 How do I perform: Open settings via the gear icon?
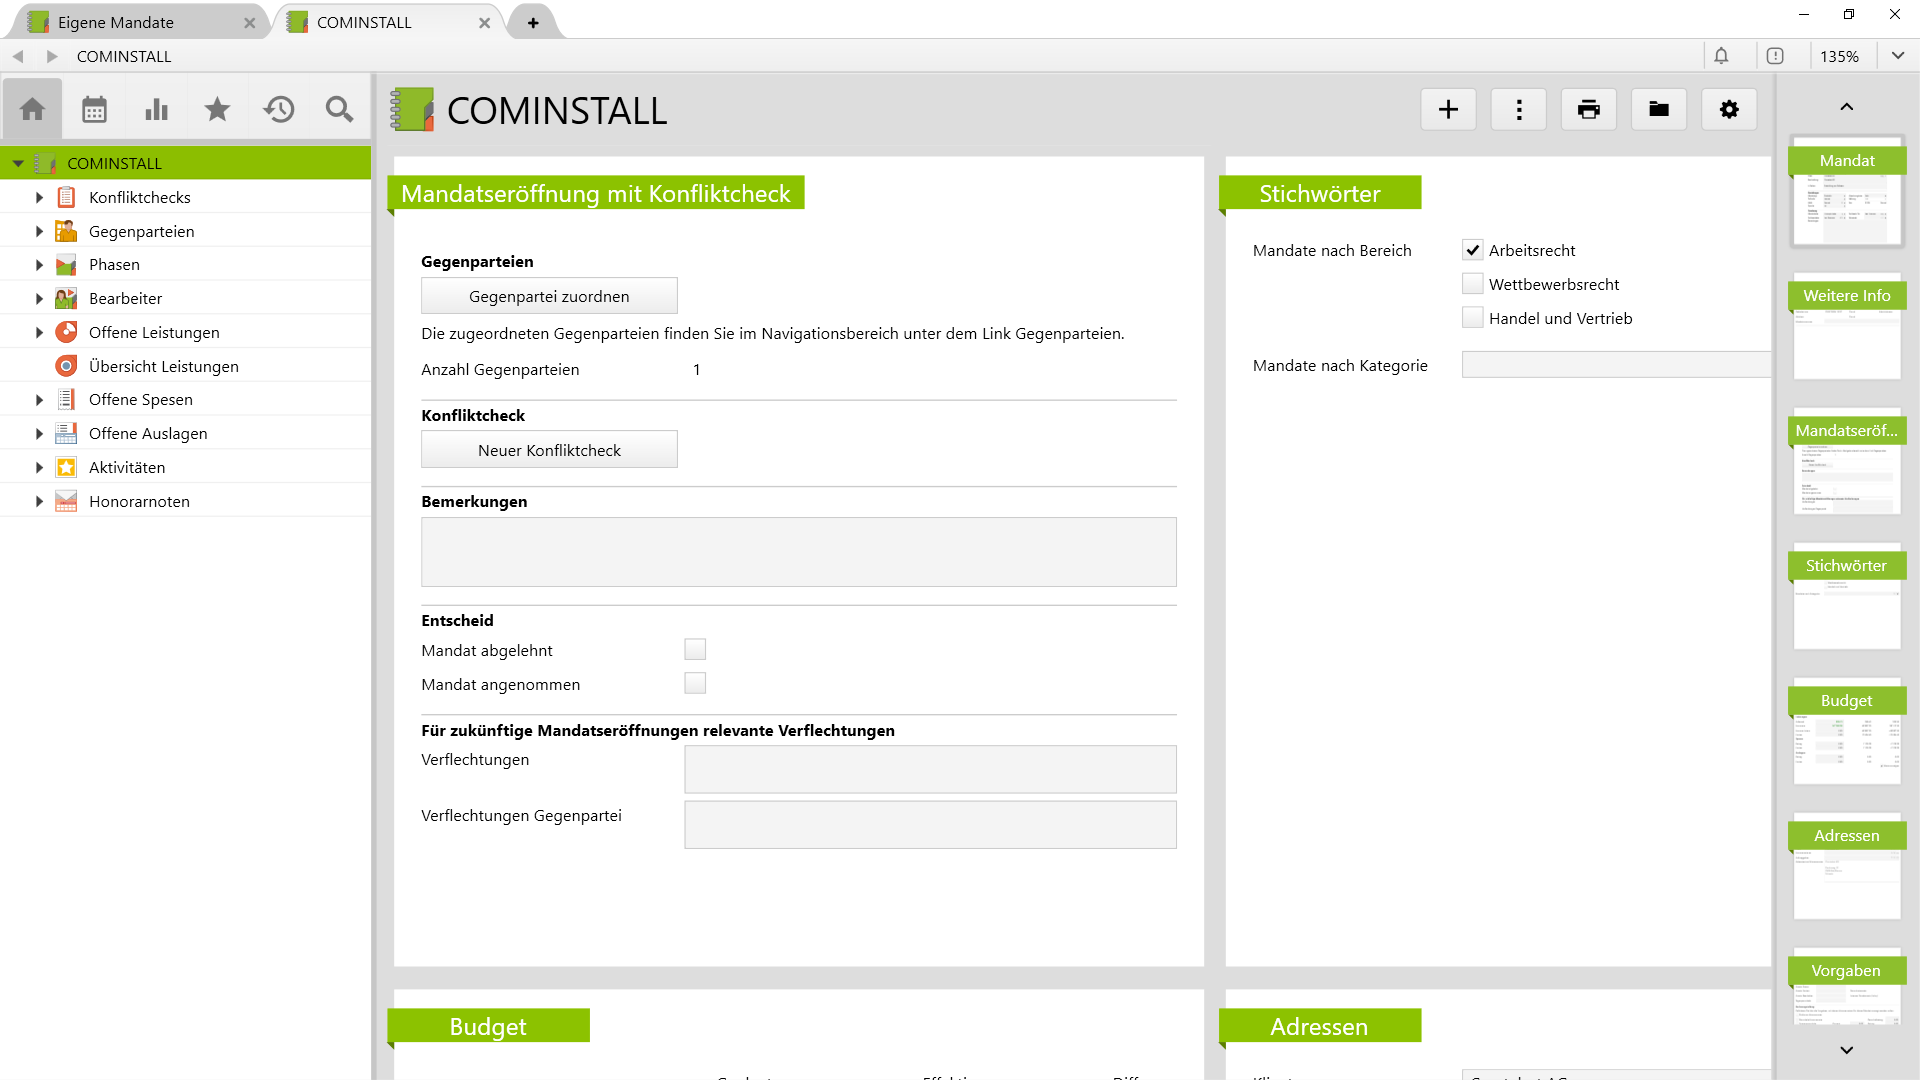point(1729,109)
